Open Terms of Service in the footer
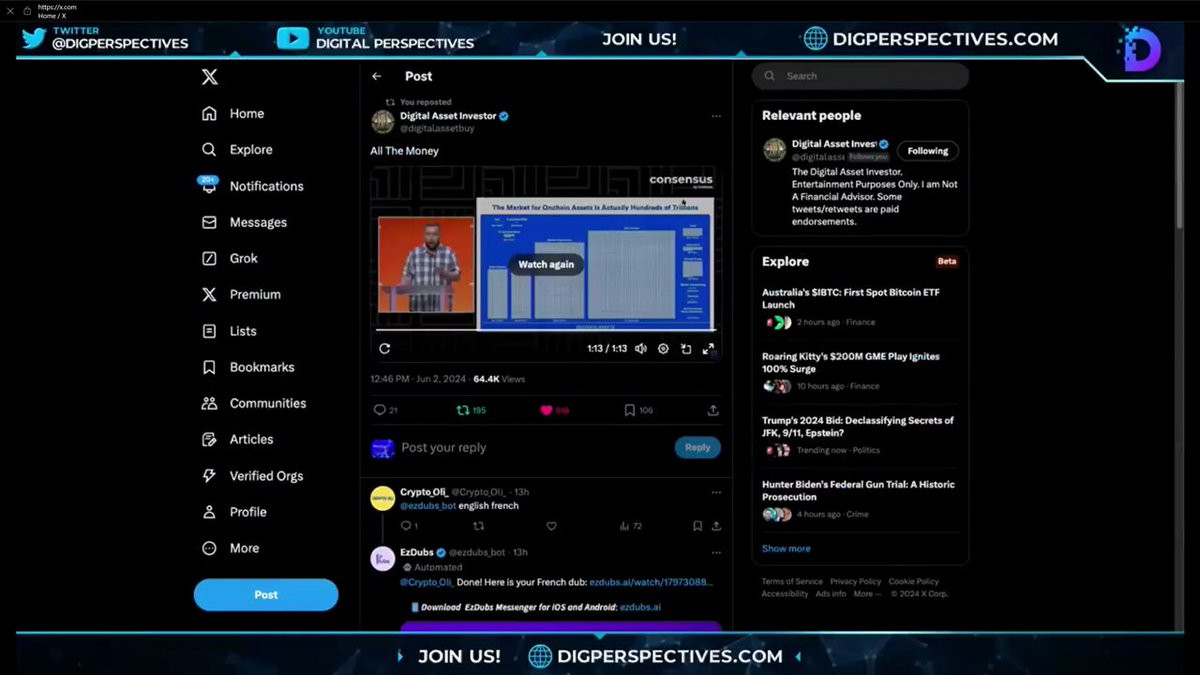Viewport: 1200px width, 675px height. pos(792,581)
